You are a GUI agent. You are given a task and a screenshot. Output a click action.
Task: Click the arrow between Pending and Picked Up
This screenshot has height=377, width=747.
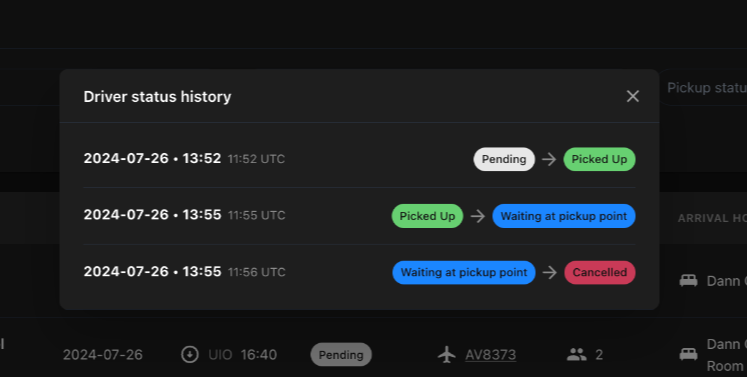pyautogui.click(x=549, y=159)
